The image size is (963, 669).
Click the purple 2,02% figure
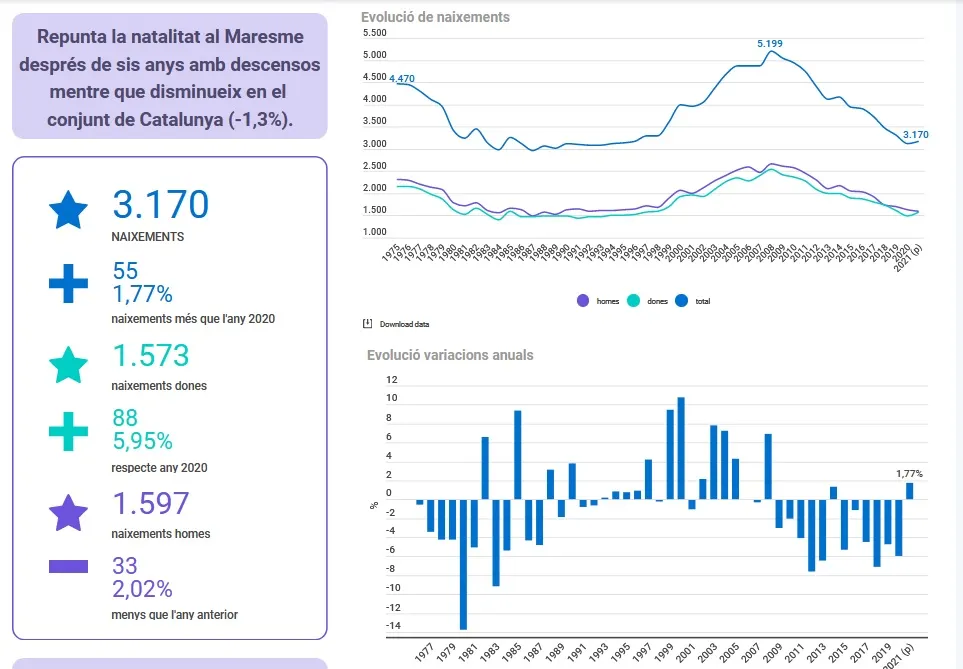pos(142,589)
